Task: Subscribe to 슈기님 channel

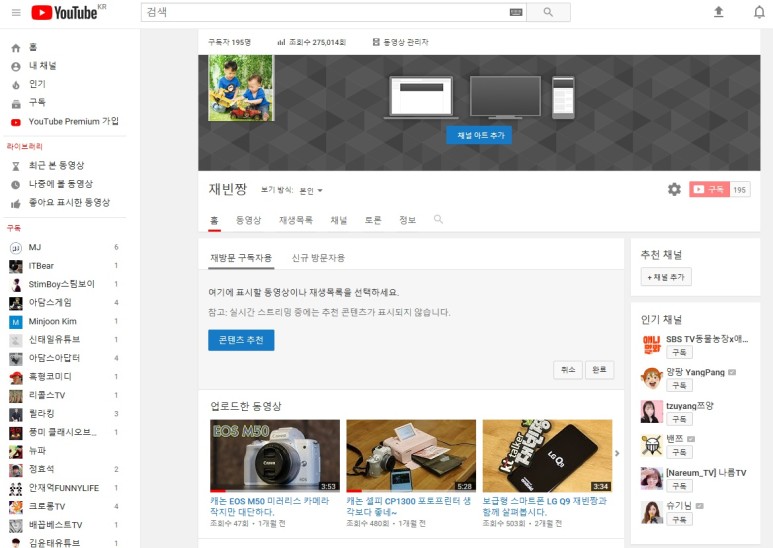Action: pyautogui.click(x=679, y=519)
